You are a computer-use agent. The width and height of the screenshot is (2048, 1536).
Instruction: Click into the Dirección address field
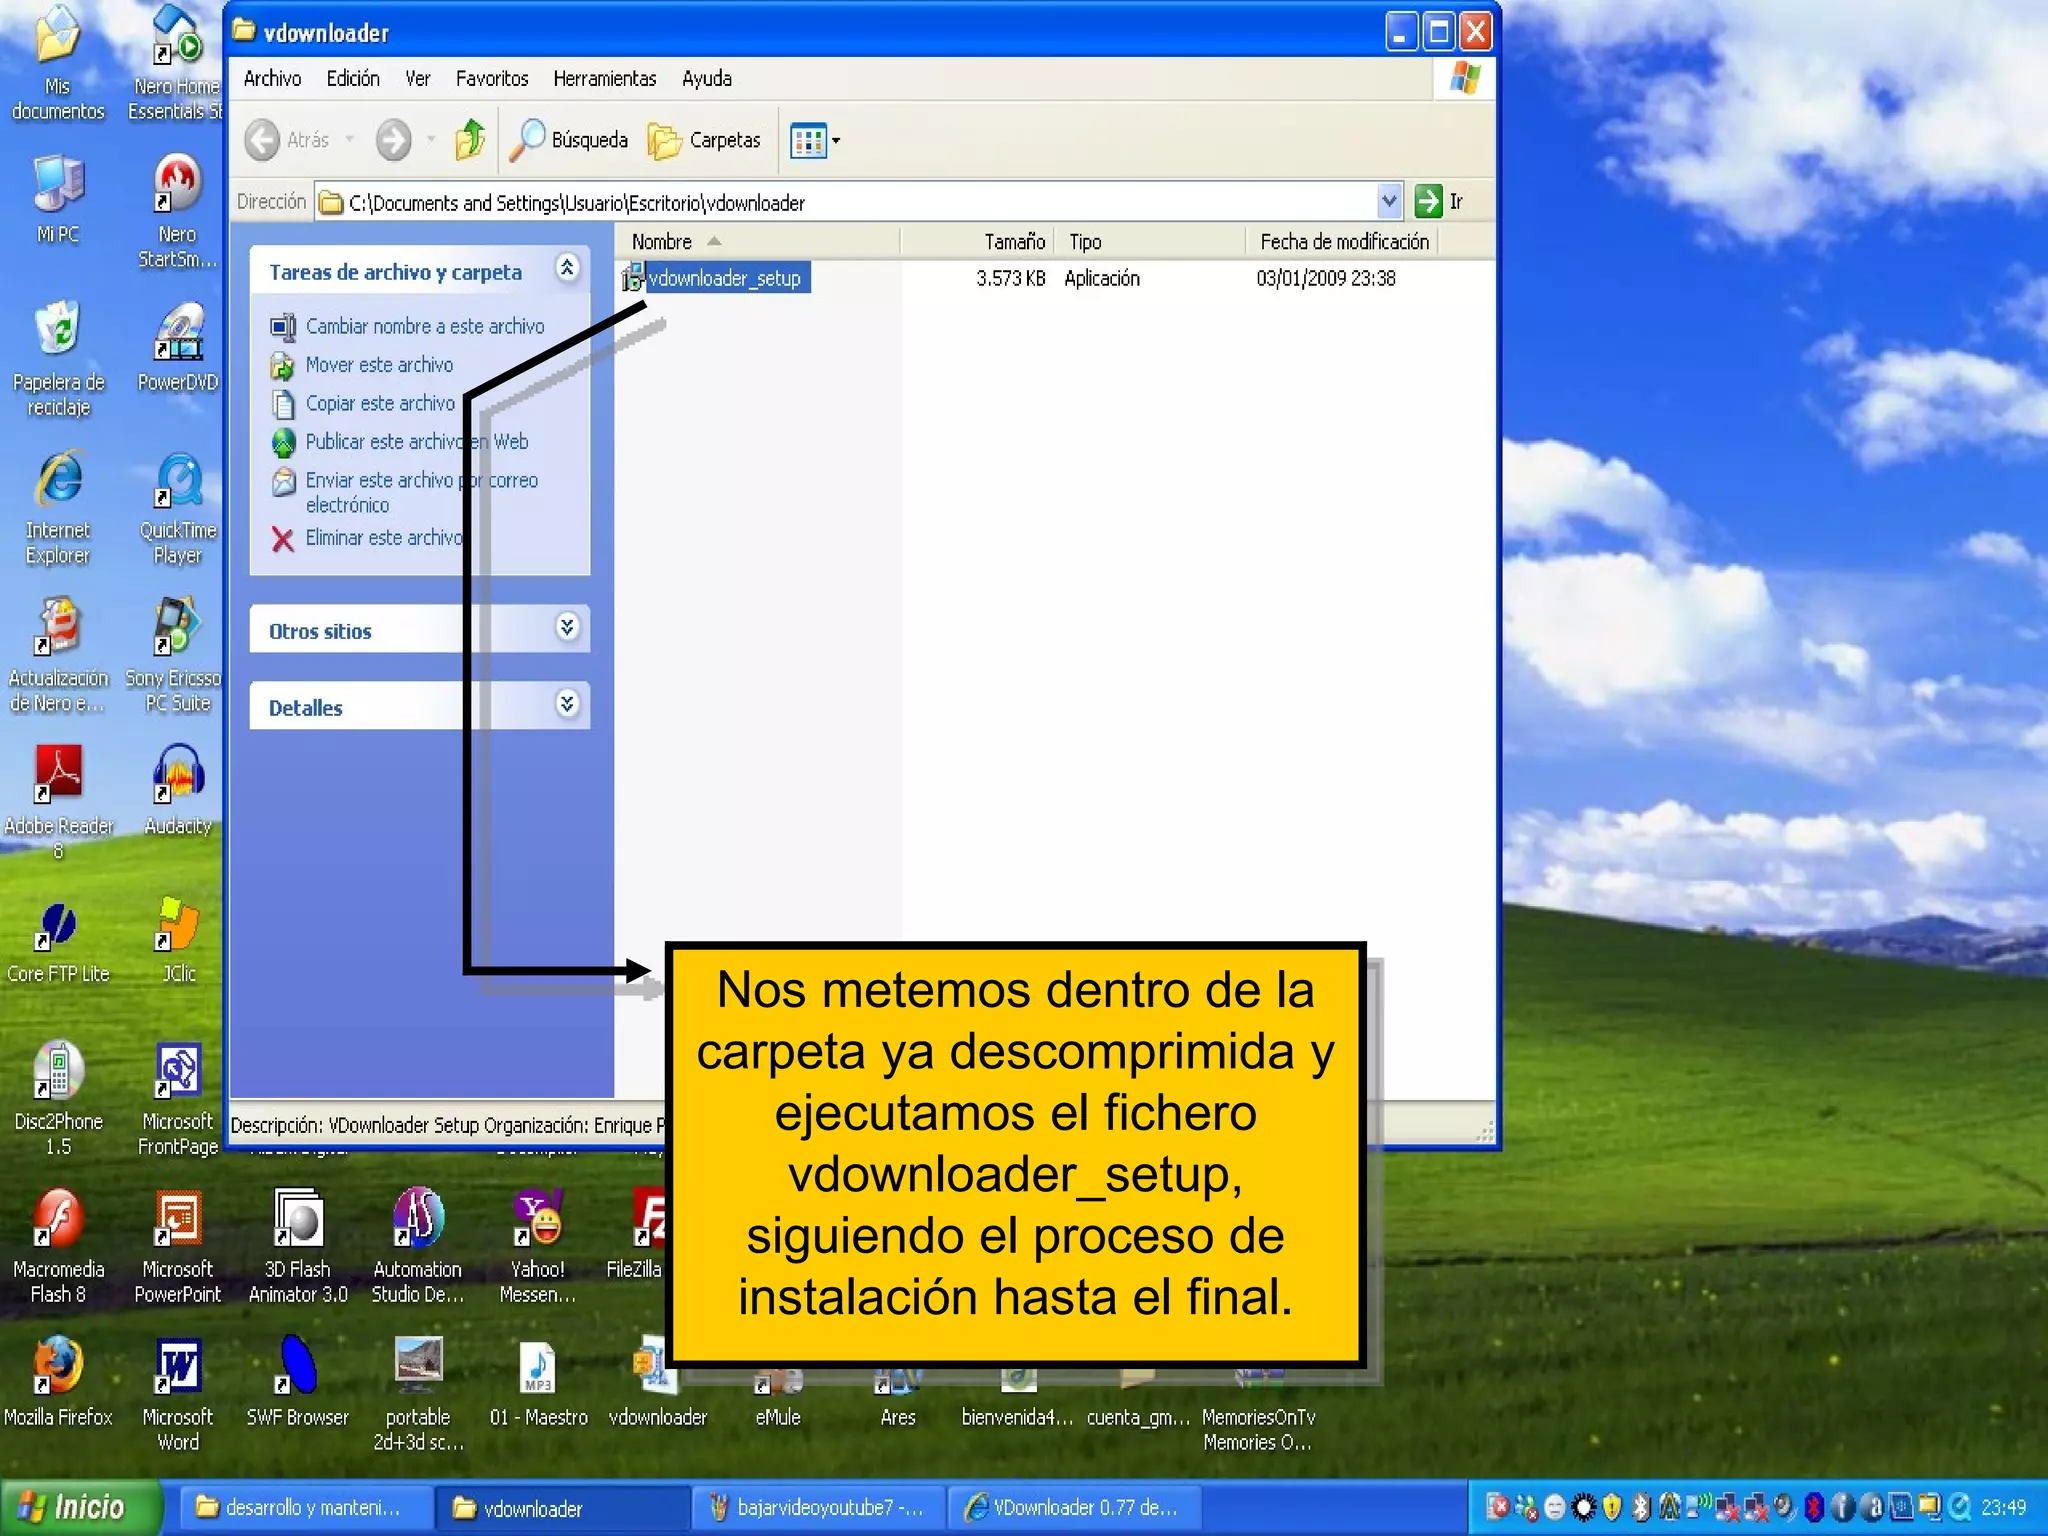pyautogui.click(x=848, y=202)
